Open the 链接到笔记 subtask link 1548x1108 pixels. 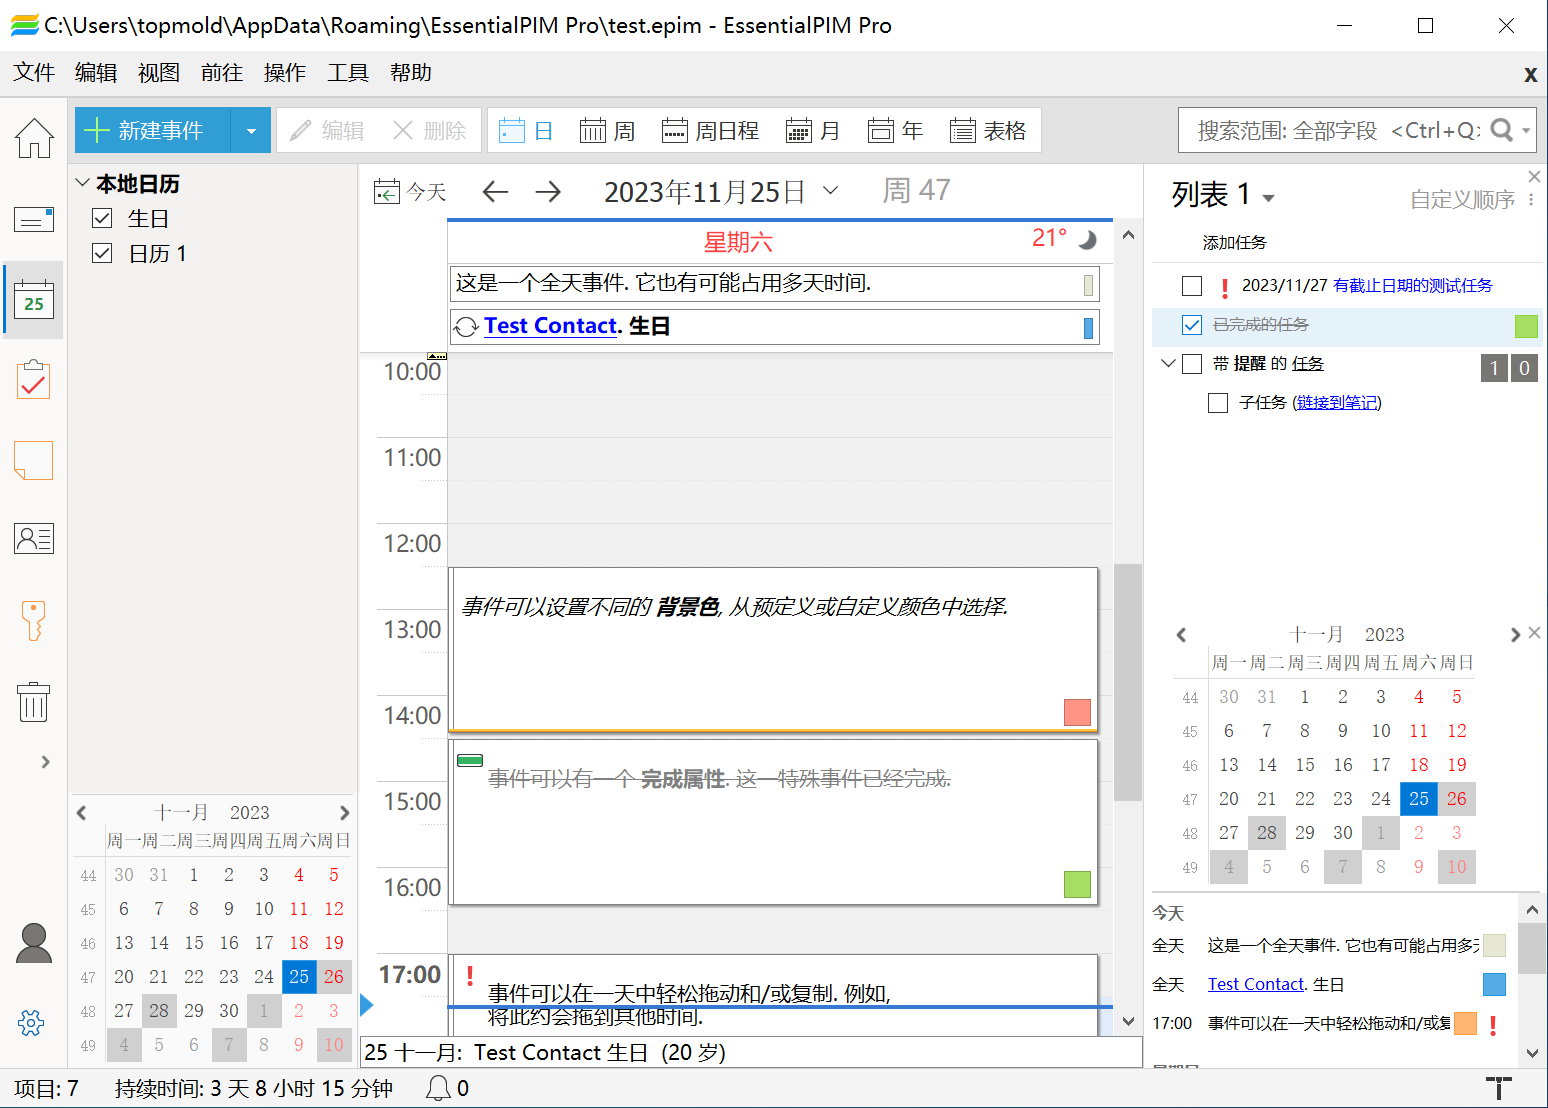(1337, 403)
